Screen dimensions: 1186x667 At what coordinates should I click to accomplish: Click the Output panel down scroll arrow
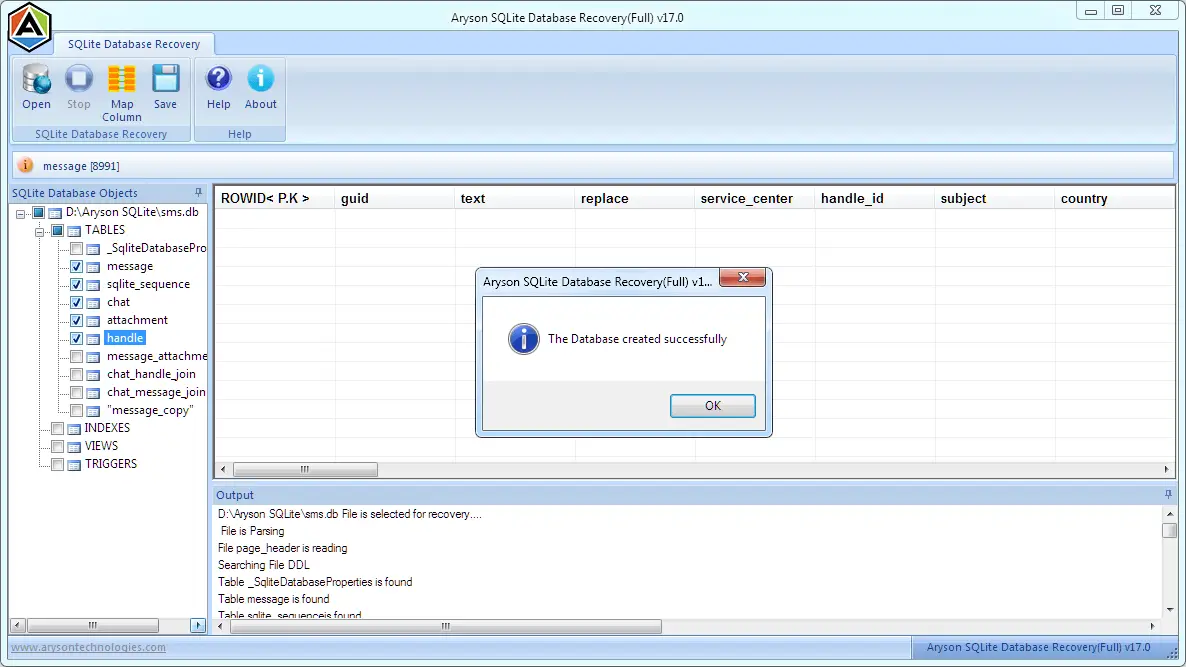tap(1169, 610)
